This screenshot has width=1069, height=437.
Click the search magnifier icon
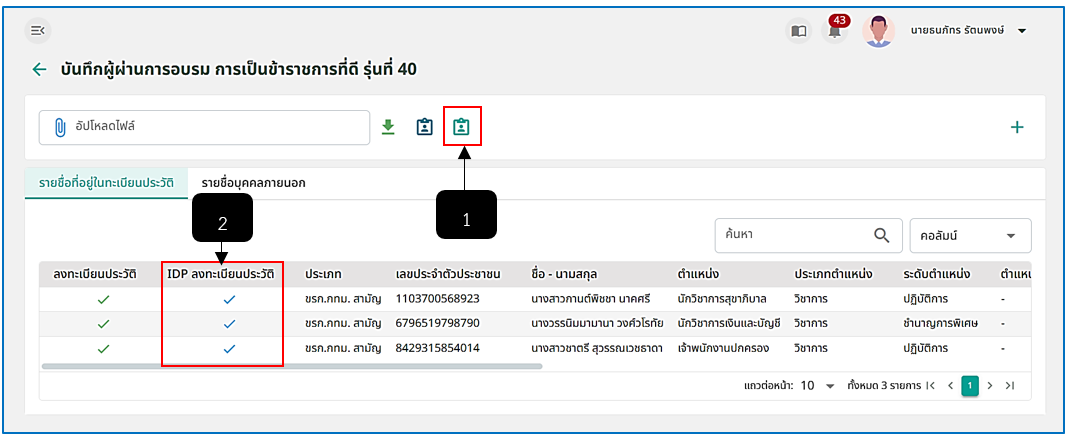coord(882,235)
